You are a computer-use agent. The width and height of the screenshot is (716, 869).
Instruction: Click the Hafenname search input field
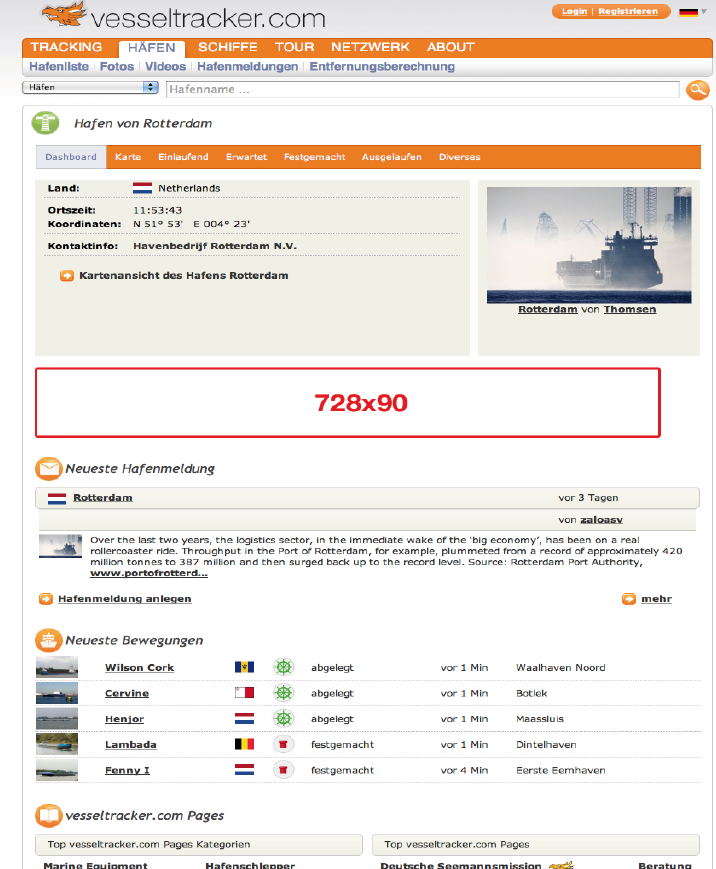(x=422, y=89)
